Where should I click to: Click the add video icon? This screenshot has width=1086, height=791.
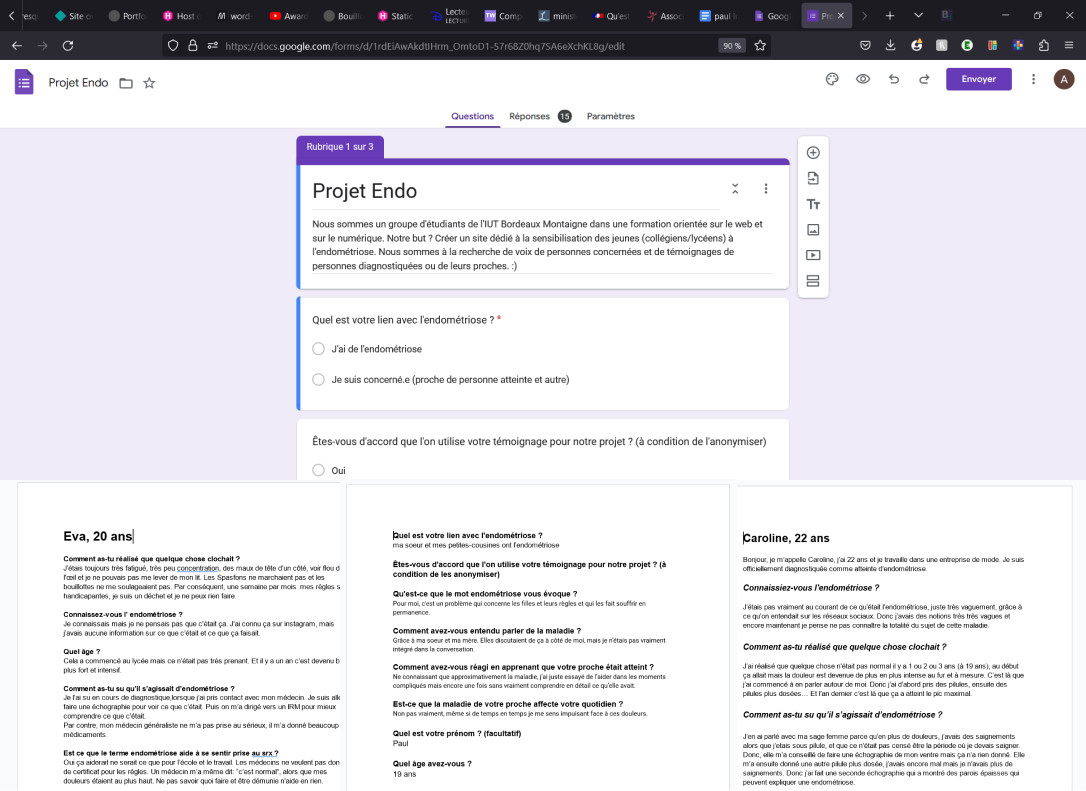pyautogui.click(x=813, y=255)
